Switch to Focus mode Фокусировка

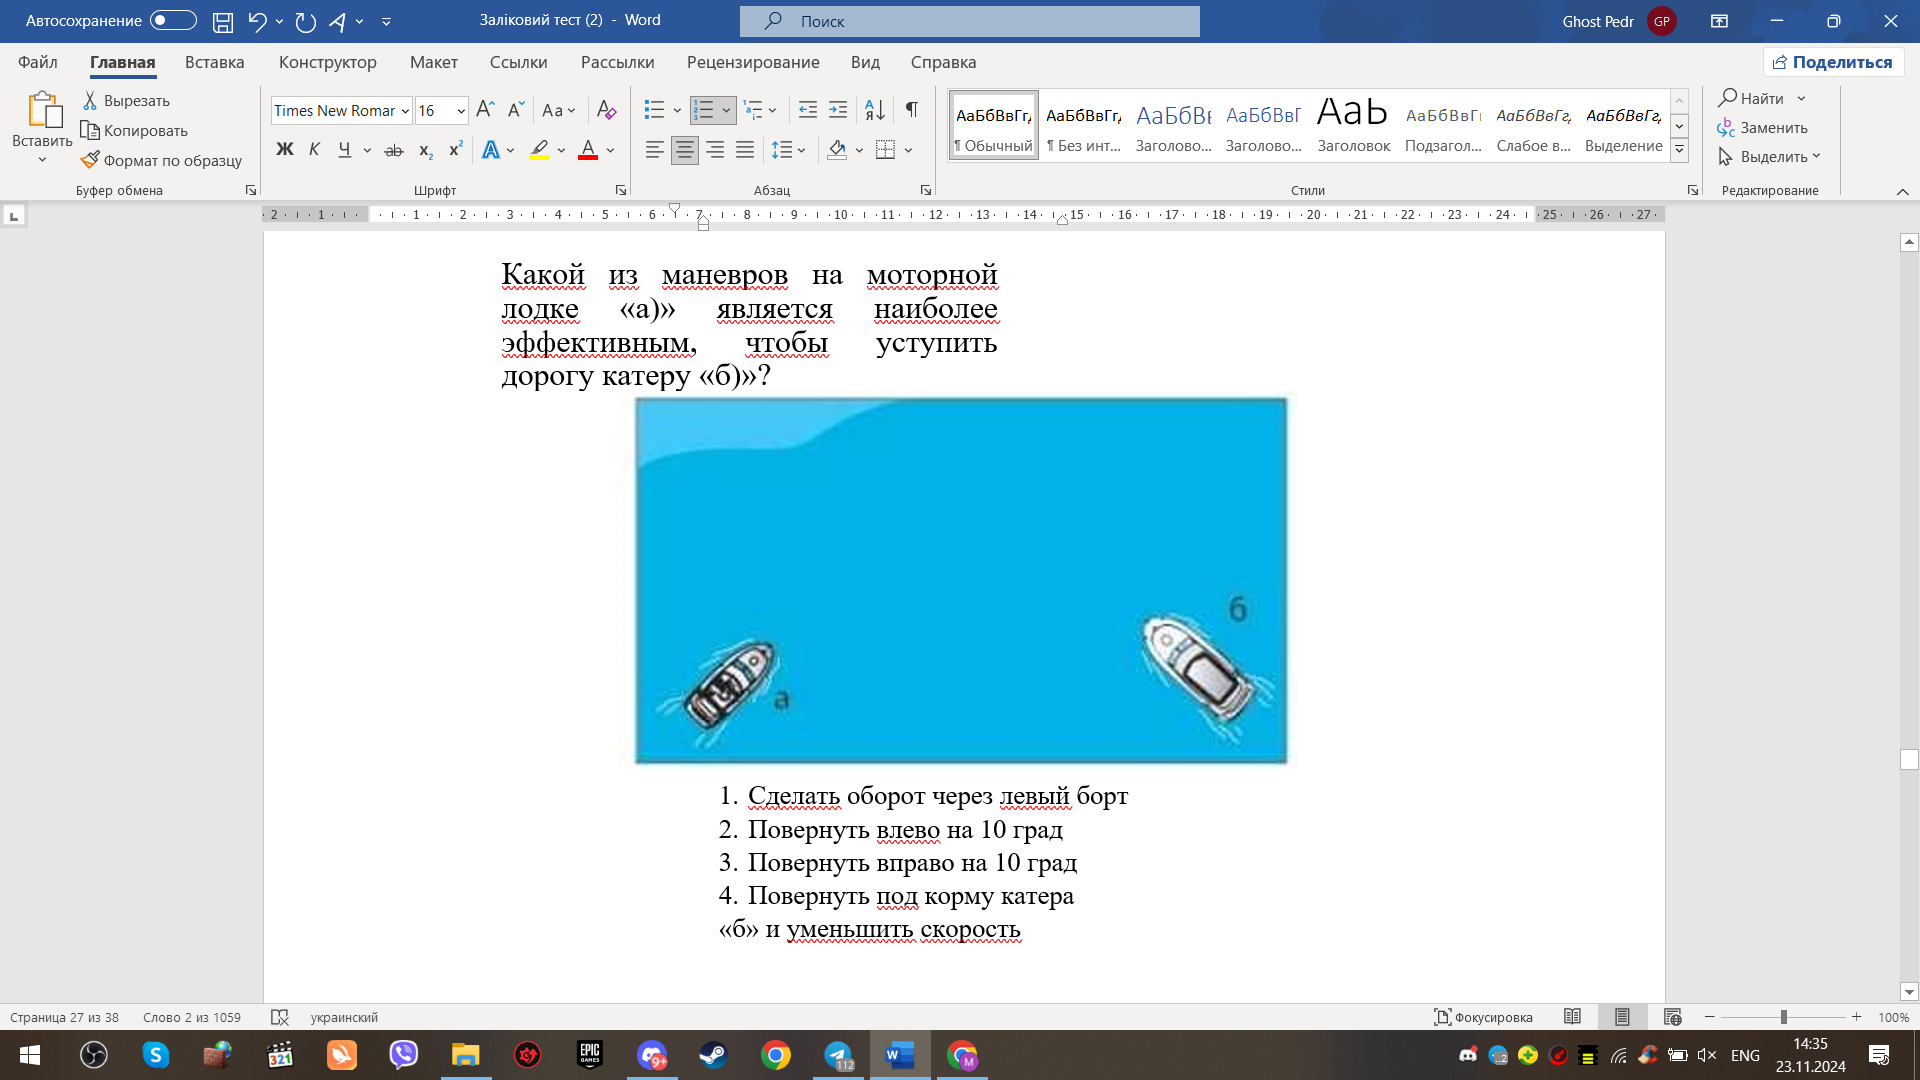(1483, 1017)
